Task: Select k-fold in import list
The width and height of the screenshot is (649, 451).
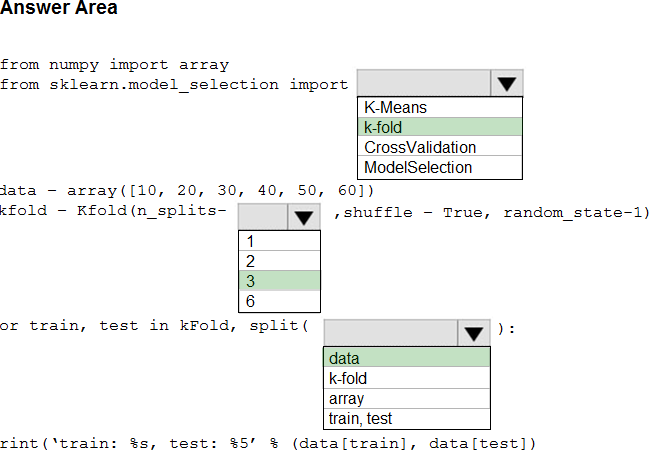Action: coord(440,127)
